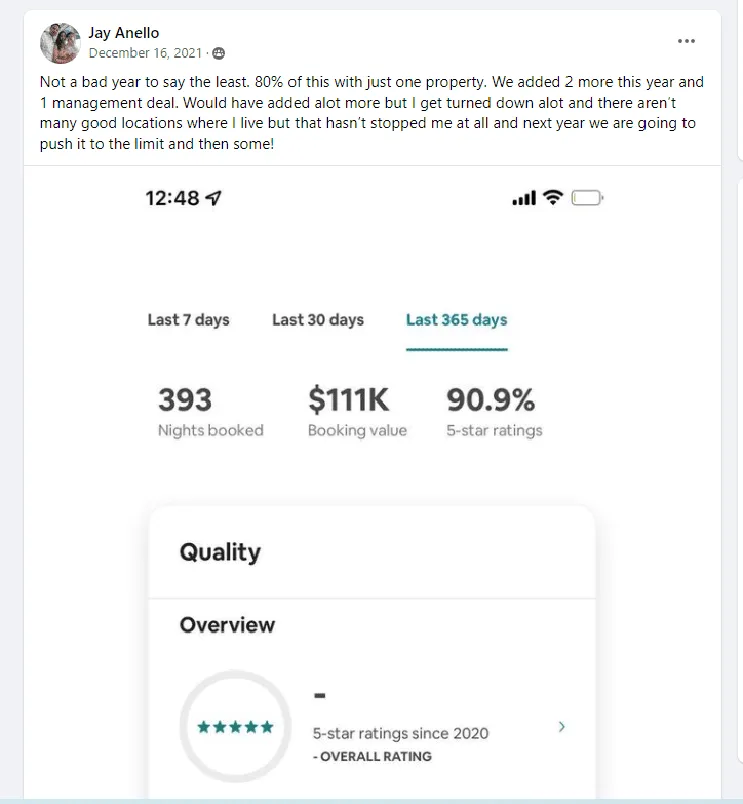This screenshot has height=804, width=743.
Task: Click the 90.9% 5-star ratings stat
Action: point(494,413)
